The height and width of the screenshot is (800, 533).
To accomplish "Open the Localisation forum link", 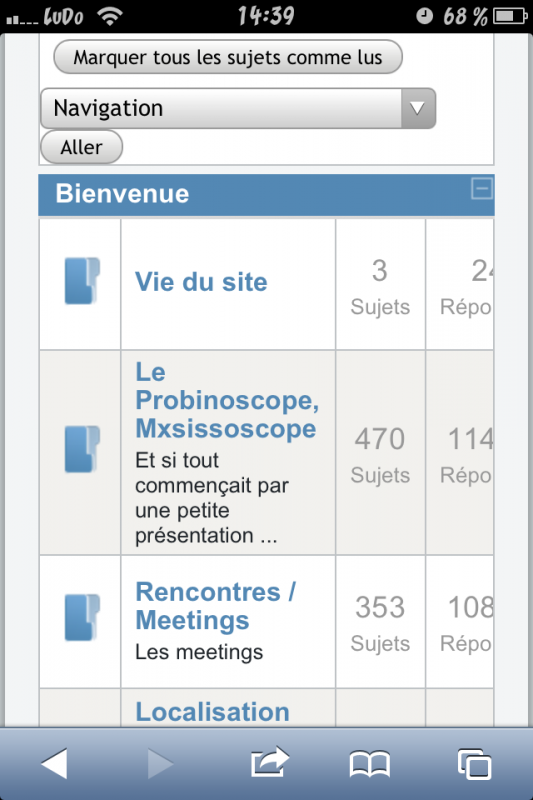I will 212,712.
